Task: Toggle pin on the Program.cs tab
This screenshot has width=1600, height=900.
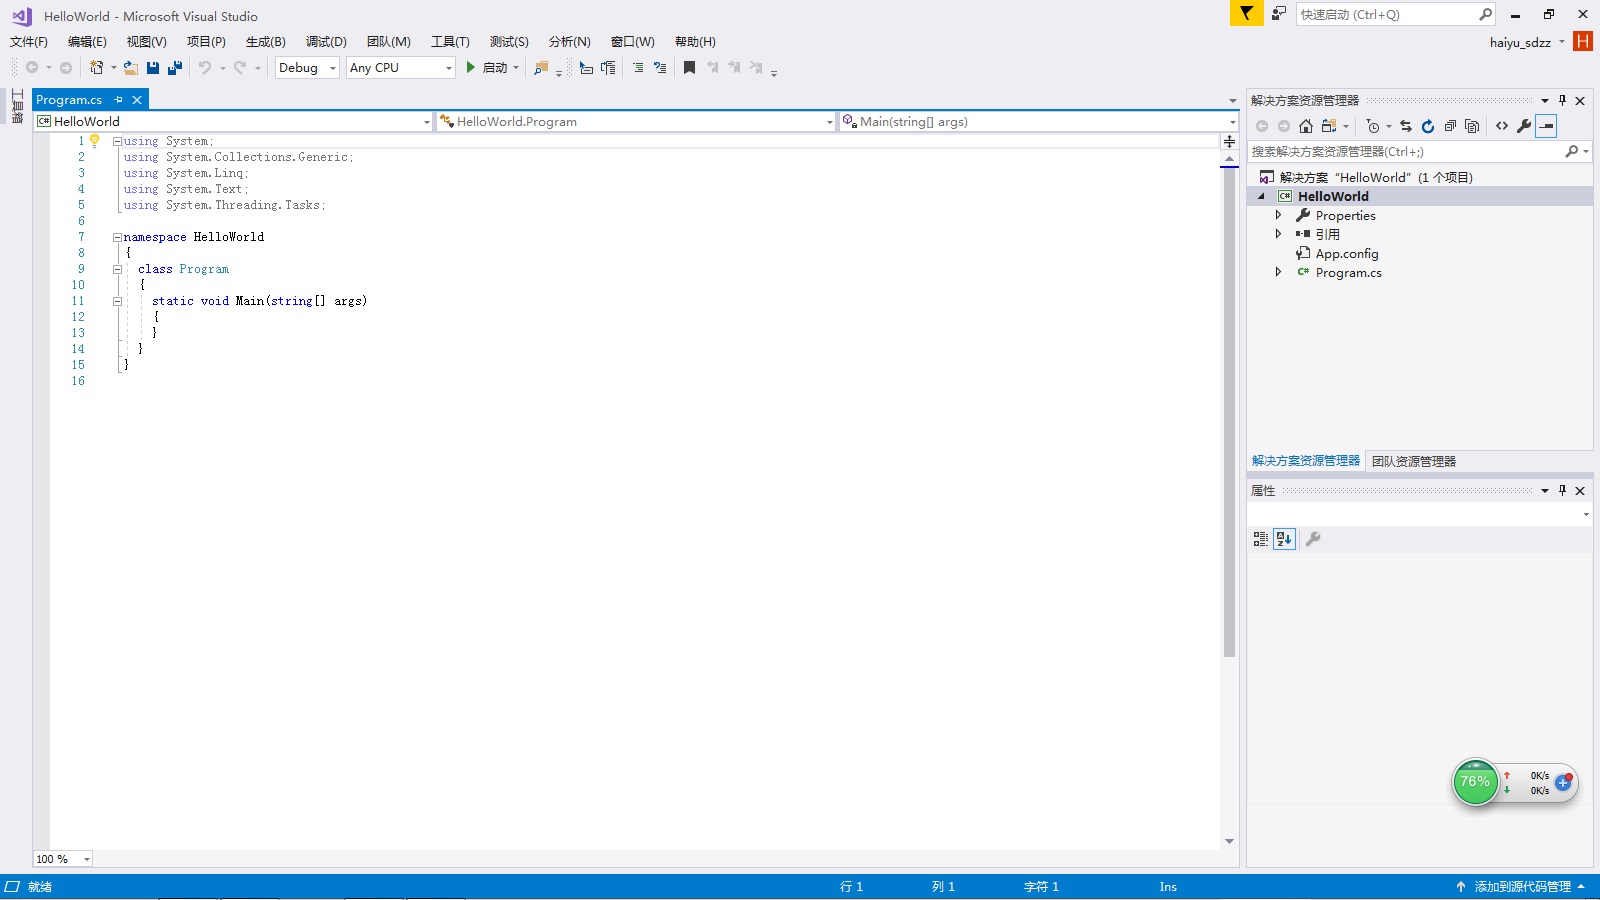Action: point(118,100)
